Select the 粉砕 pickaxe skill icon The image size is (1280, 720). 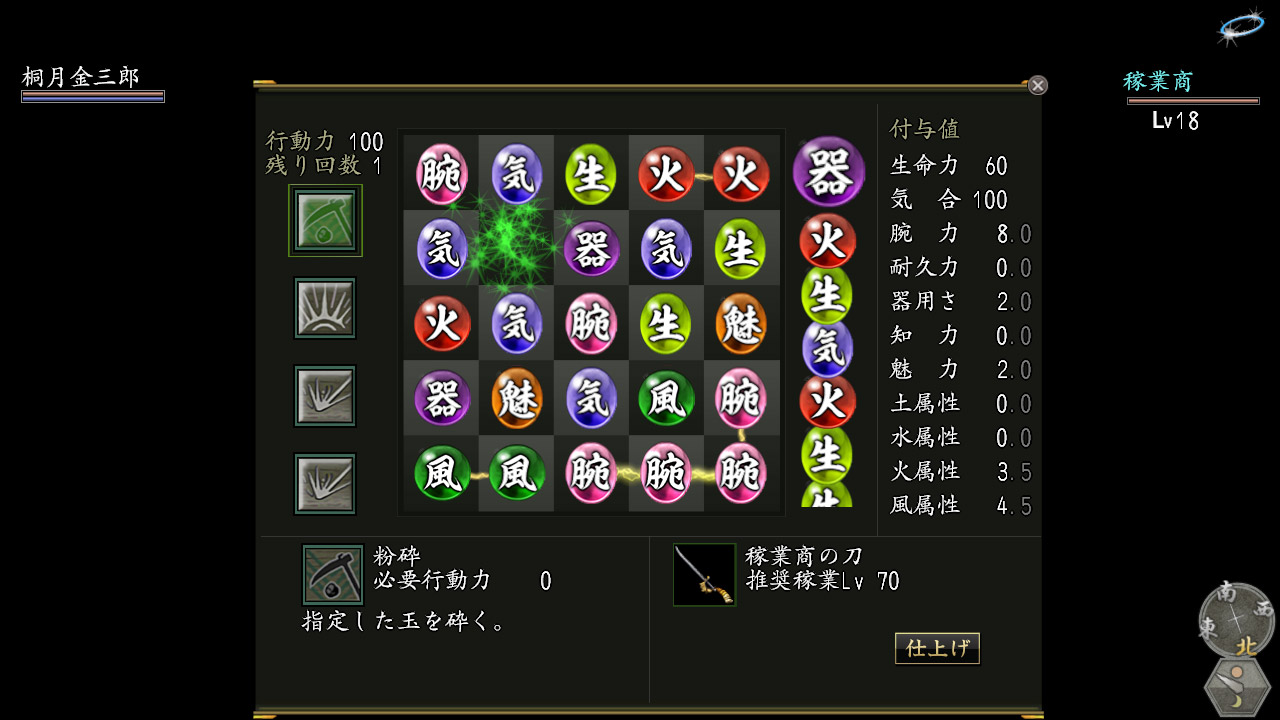325,220
